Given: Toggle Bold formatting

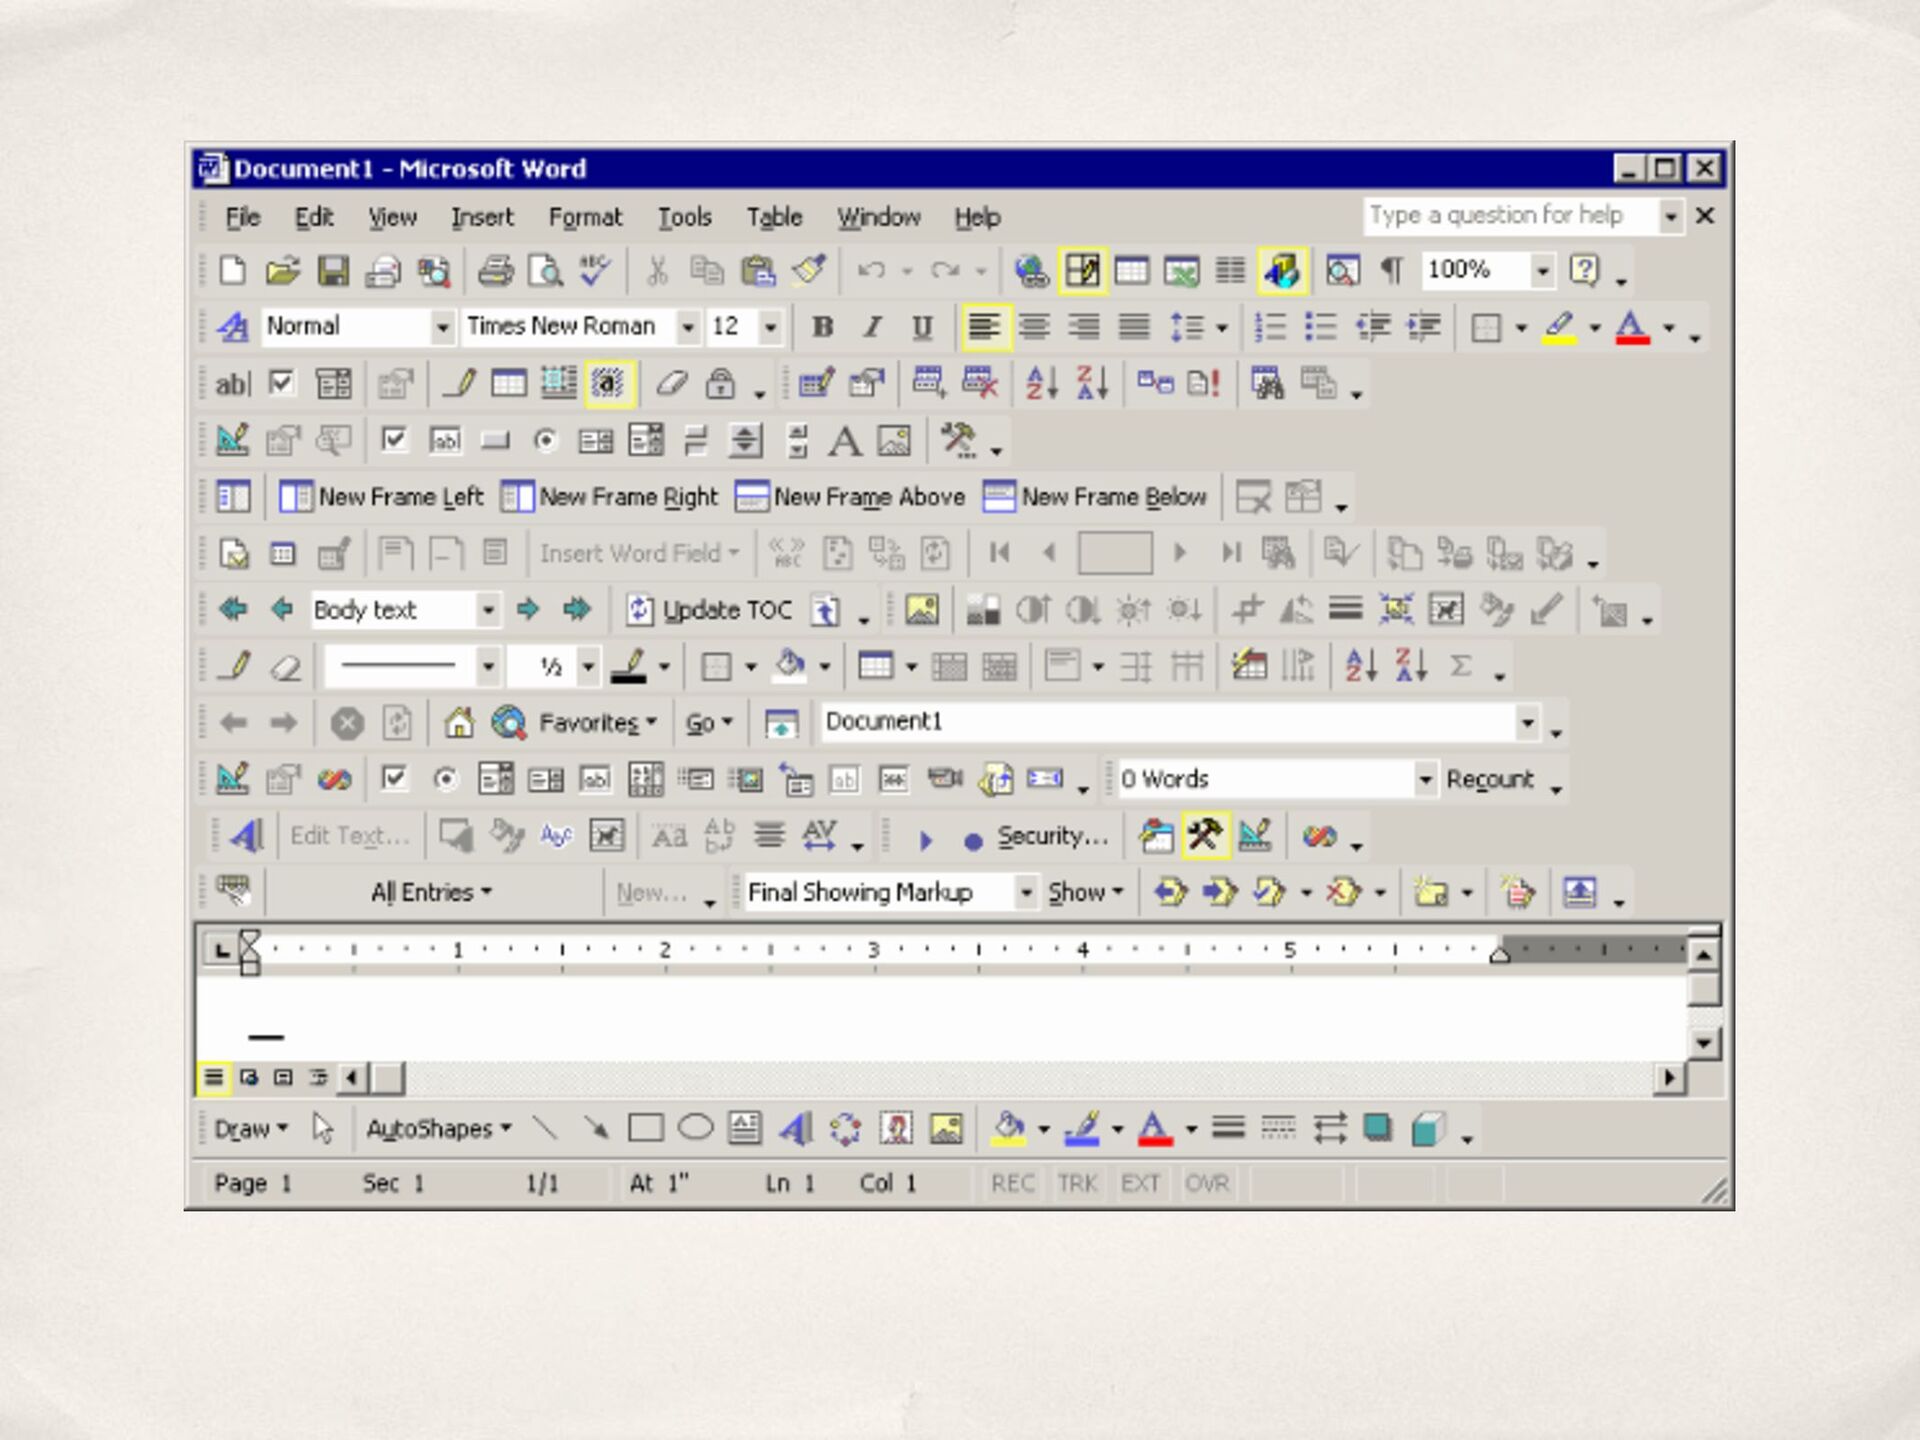Looking at the screenshot, I should pos(822,327).
